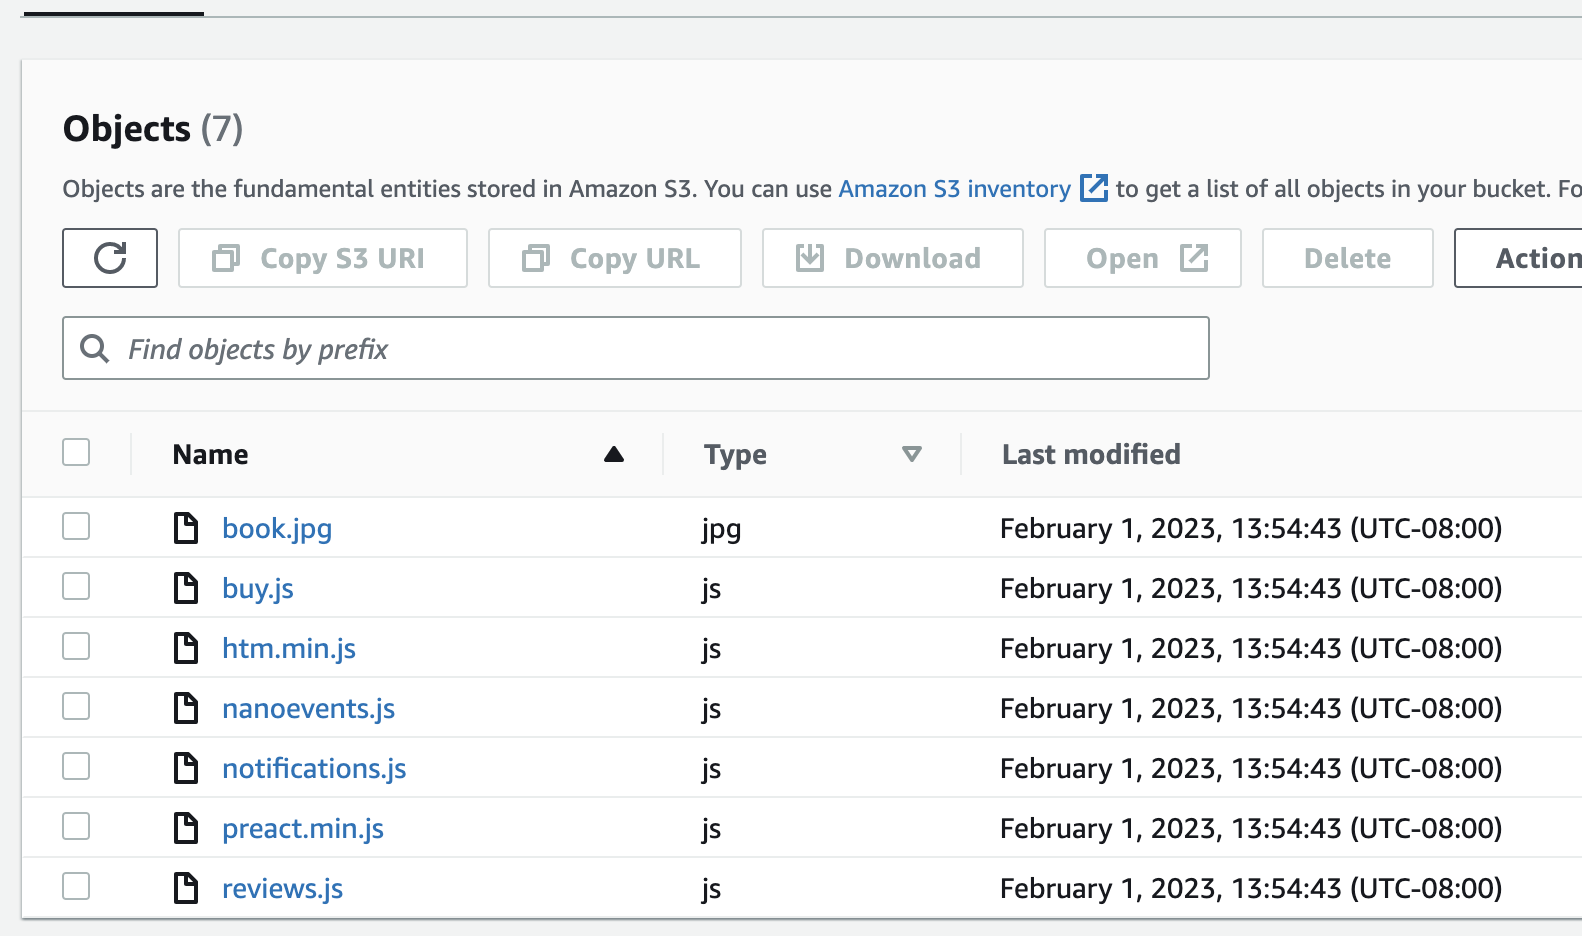Click the refresh objects icon button

click(110, 258)
